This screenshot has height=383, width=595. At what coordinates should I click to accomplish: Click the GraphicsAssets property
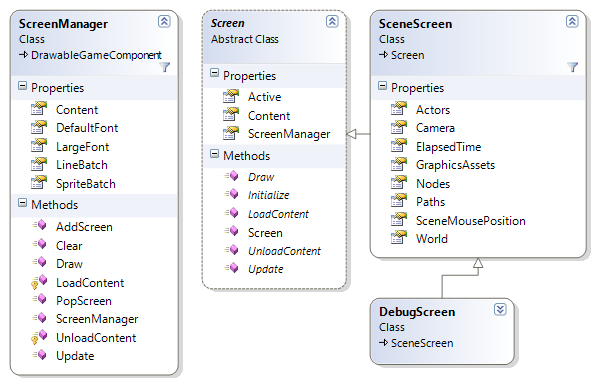click(455, 165)
